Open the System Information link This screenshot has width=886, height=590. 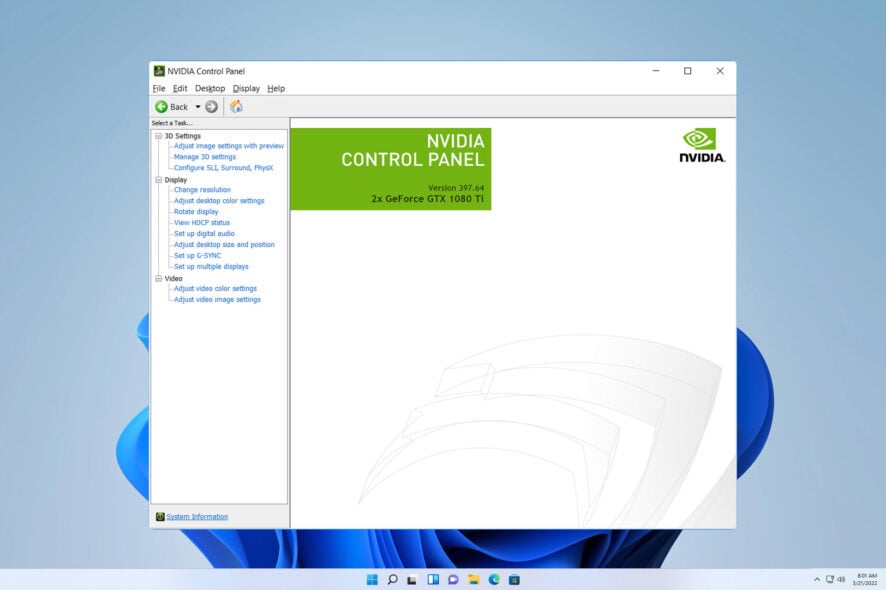(197, 517)
